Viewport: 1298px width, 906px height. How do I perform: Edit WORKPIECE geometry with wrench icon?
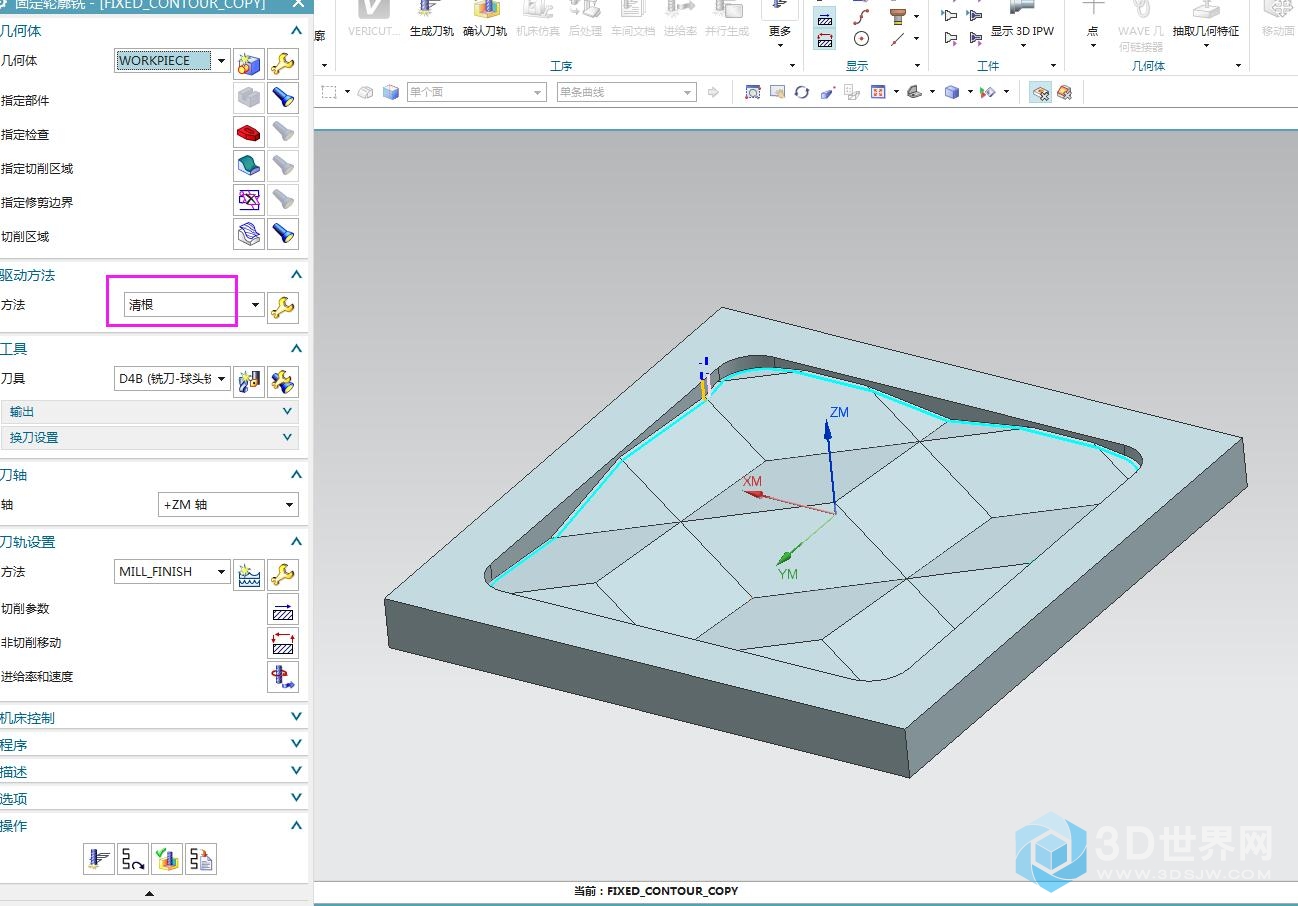point(283,64)
